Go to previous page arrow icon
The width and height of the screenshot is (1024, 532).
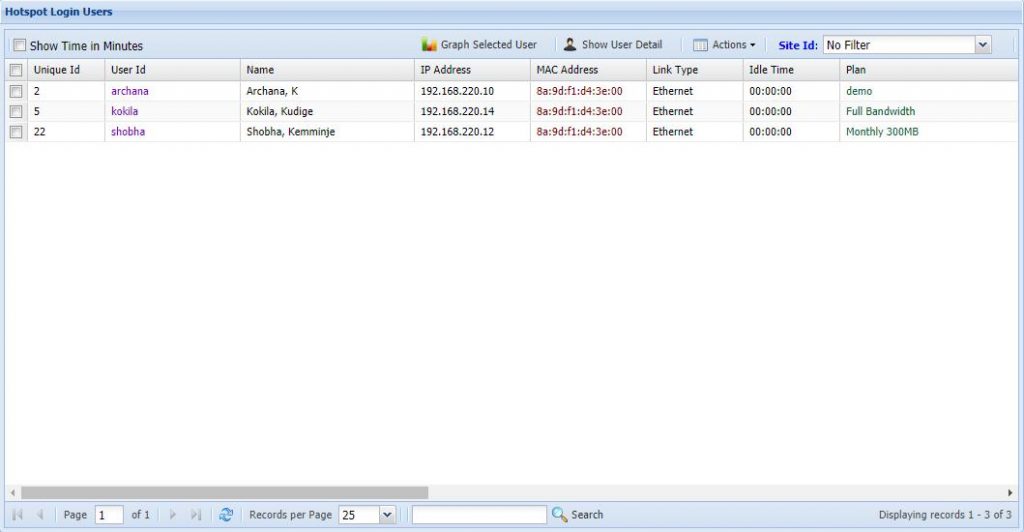[x=40, y=514]
